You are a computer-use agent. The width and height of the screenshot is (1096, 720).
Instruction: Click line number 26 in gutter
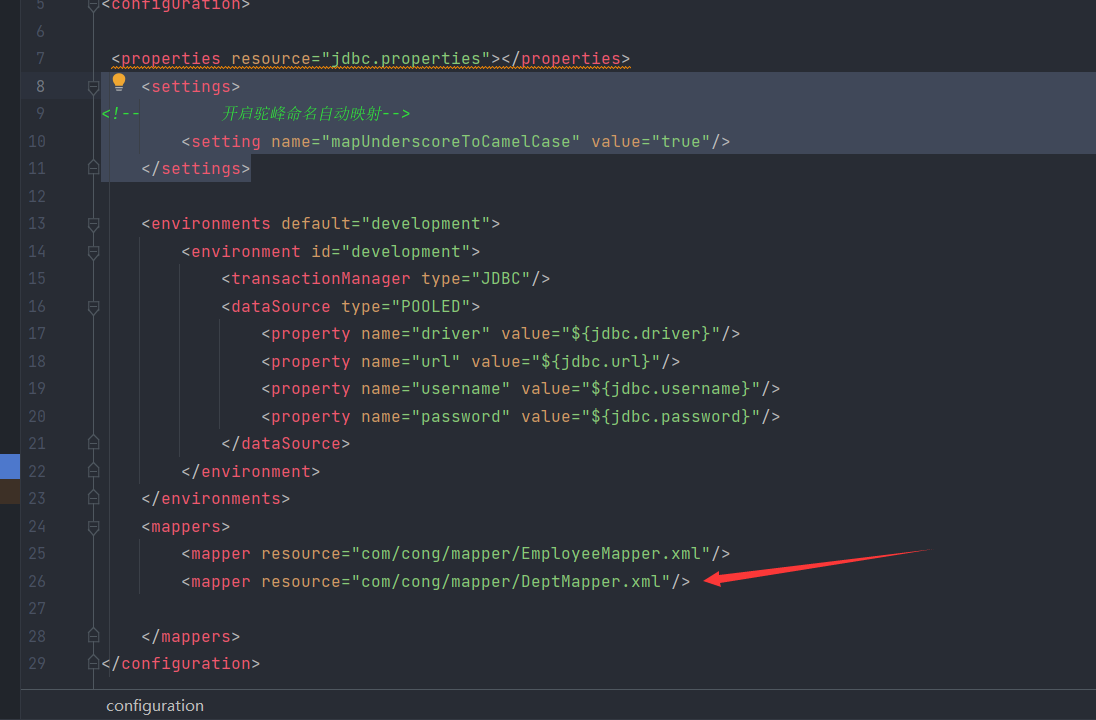tap(37, 582)
